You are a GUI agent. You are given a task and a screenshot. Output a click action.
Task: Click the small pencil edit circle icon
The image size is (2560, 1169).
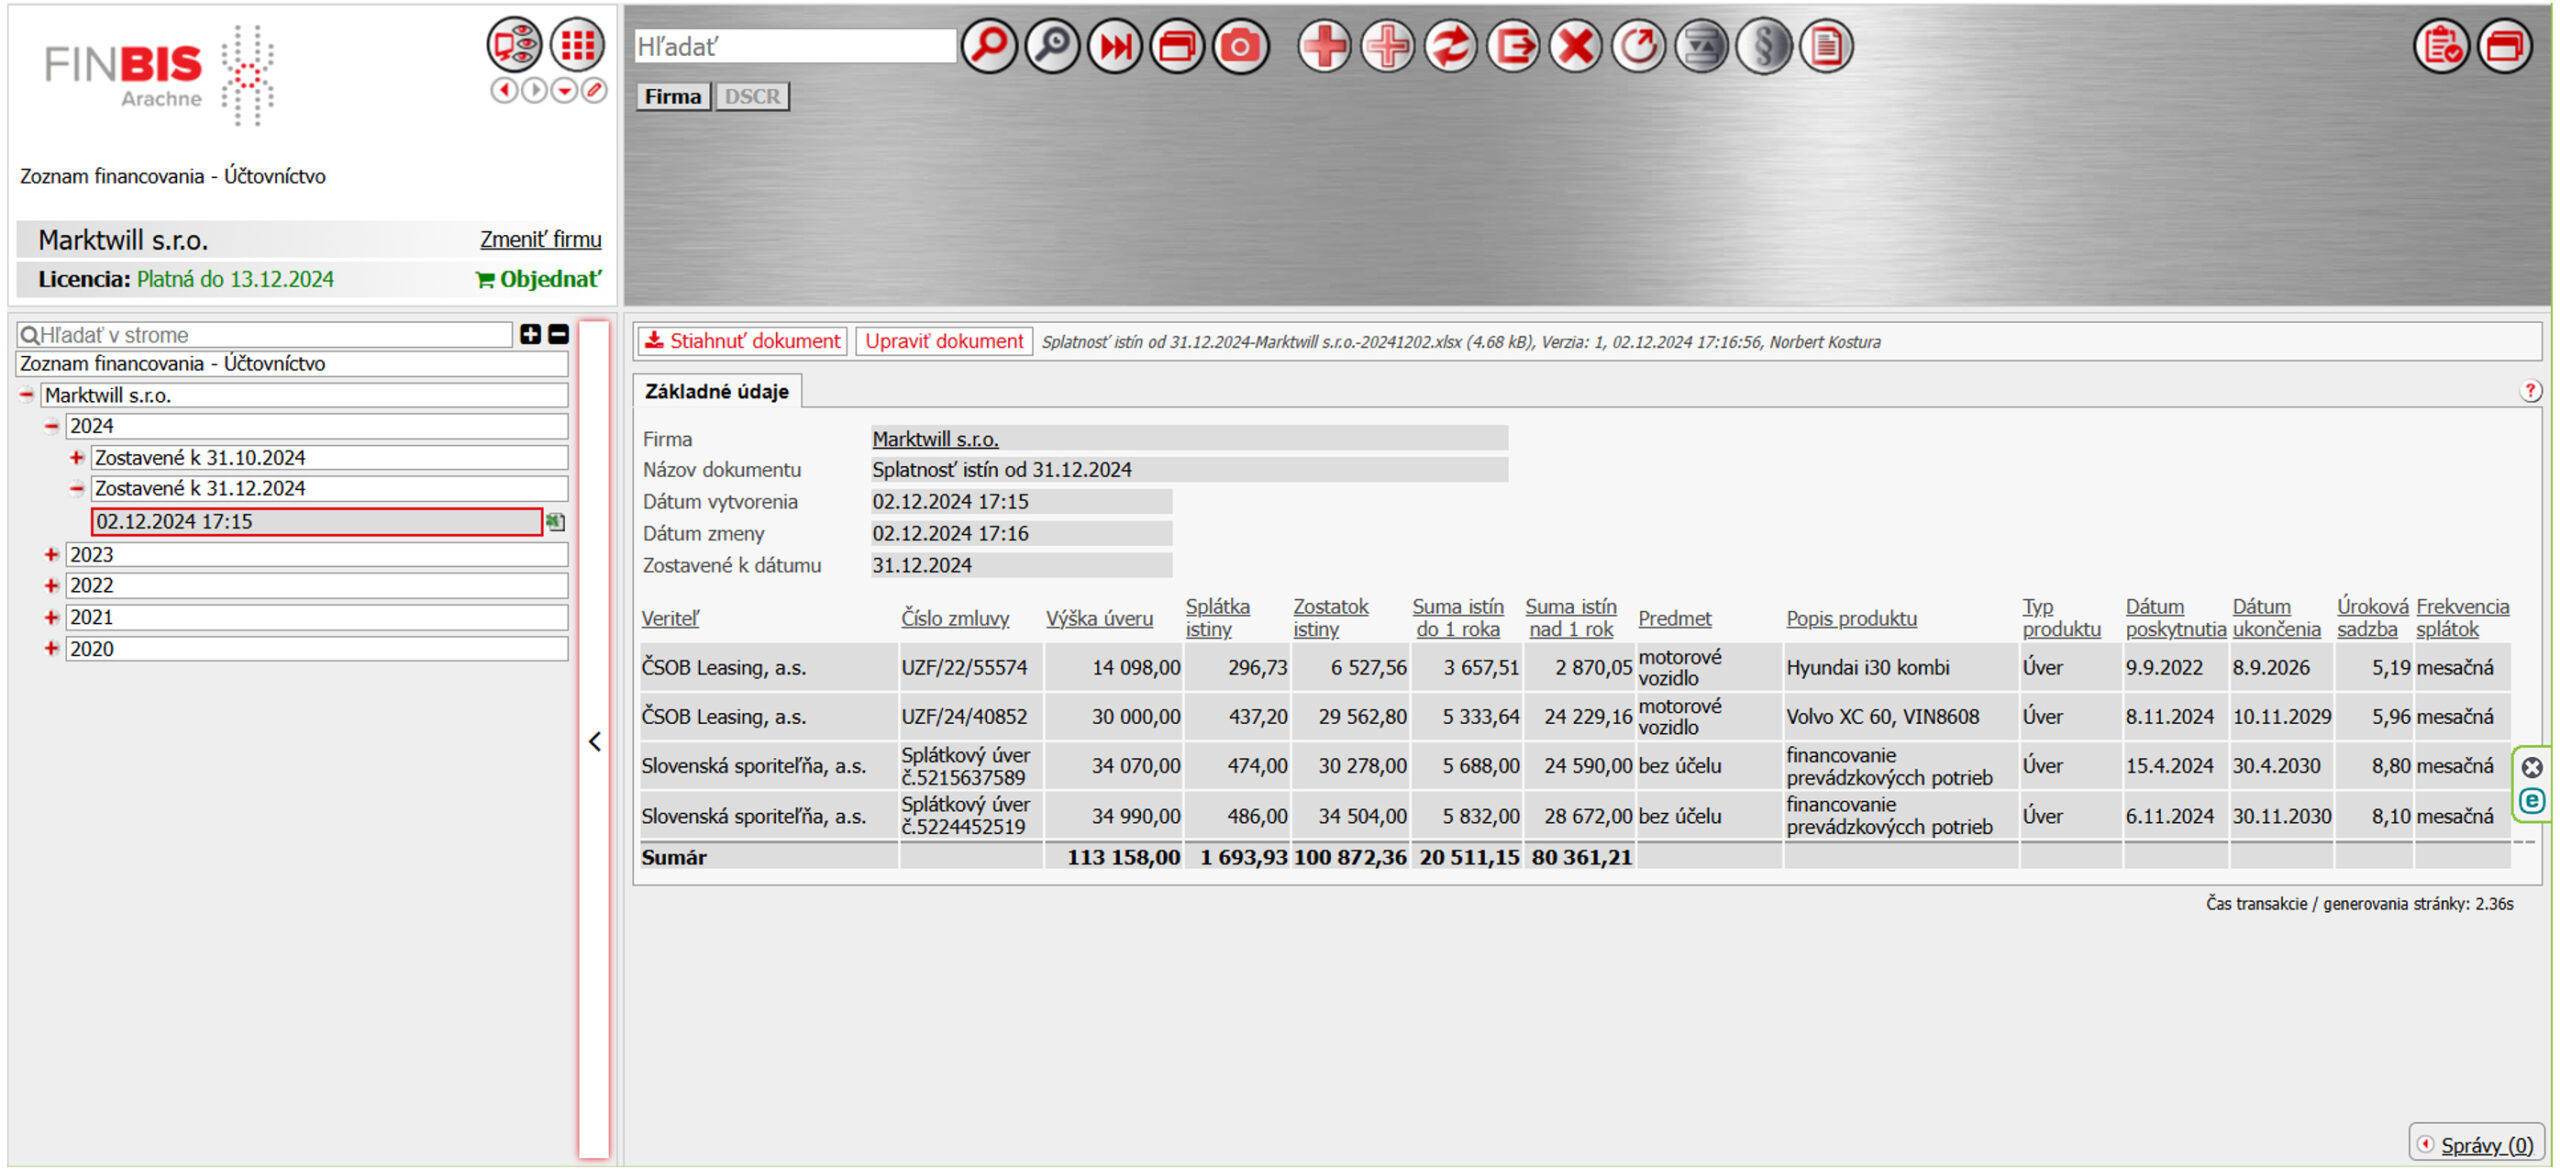click(594, 91)
